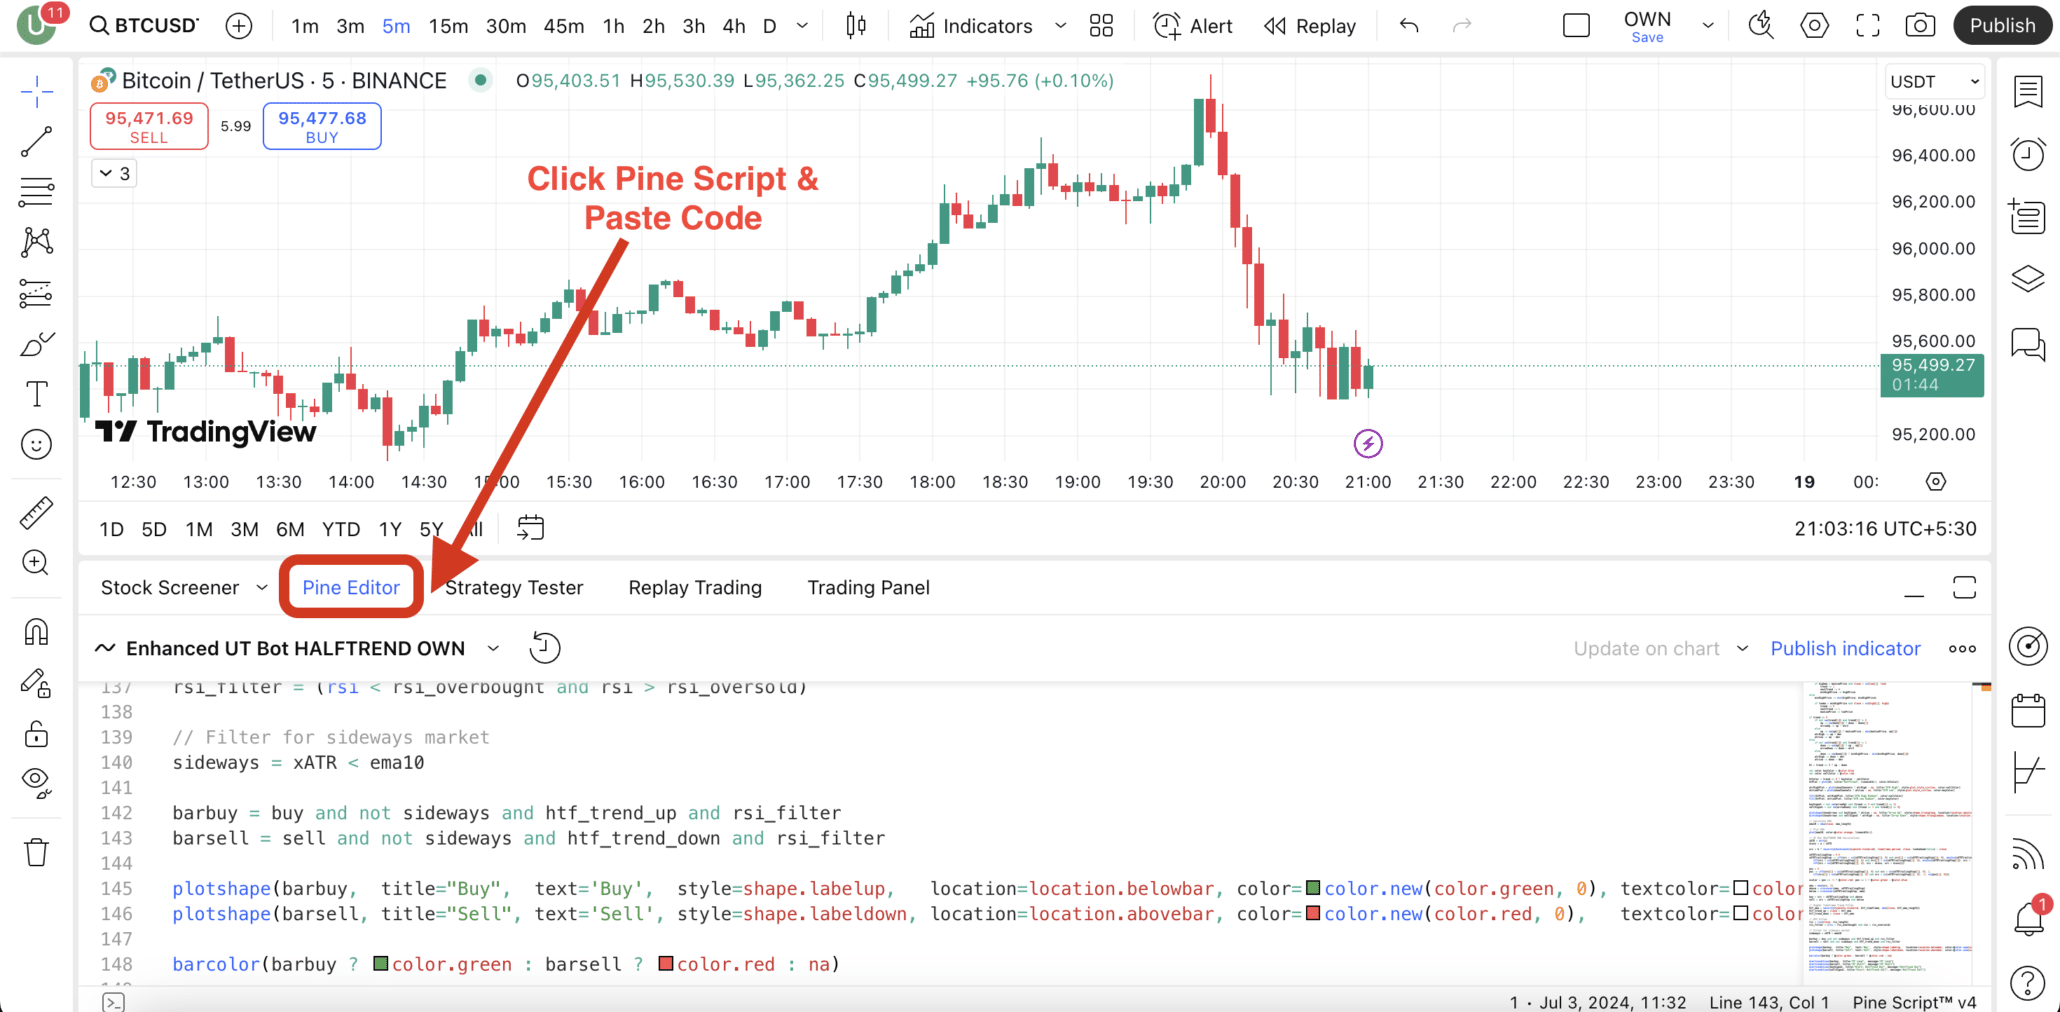Click the Publish indicator link
Screen dimensions: 2060x1012
(1845, 648)
